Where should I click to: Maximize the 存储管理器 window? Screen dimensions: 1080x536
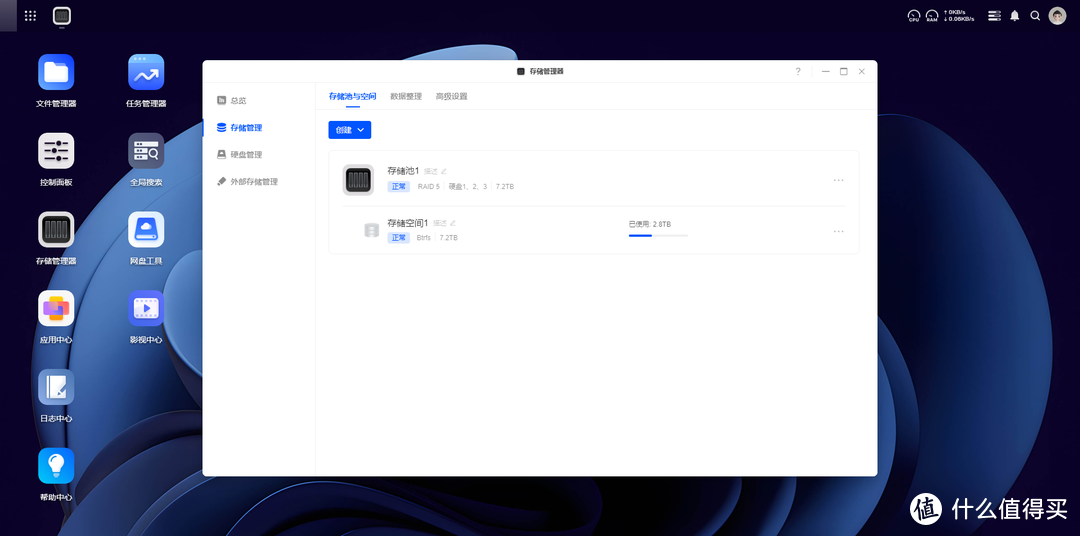pyautogui.click(x=844, y=71)
